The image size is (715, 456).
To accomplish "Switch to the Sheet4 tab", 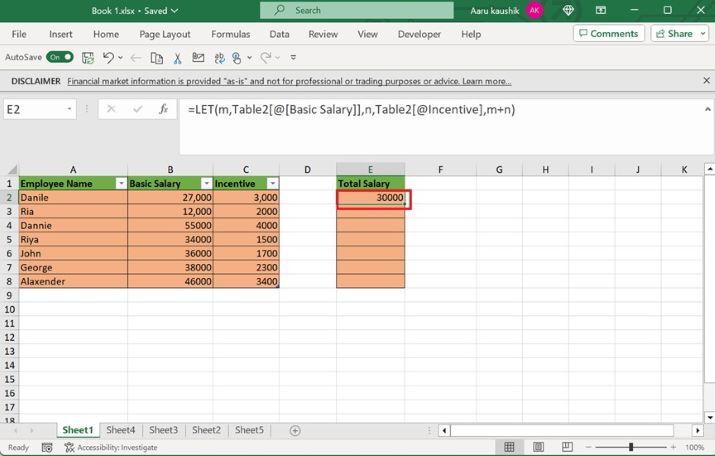I will (120, 430).
